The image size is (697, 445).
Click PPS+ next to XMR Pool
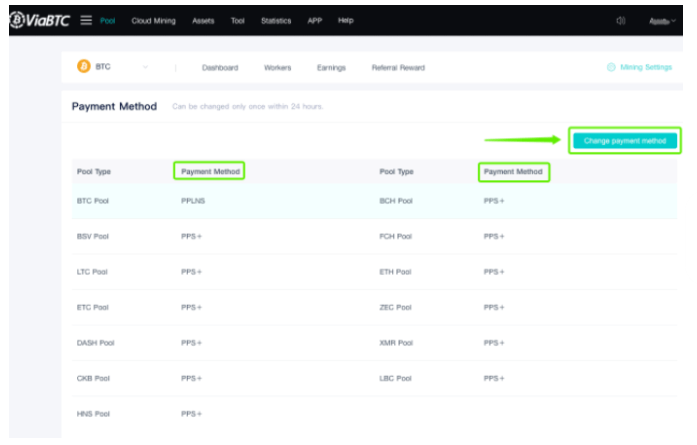coord(494,343)
